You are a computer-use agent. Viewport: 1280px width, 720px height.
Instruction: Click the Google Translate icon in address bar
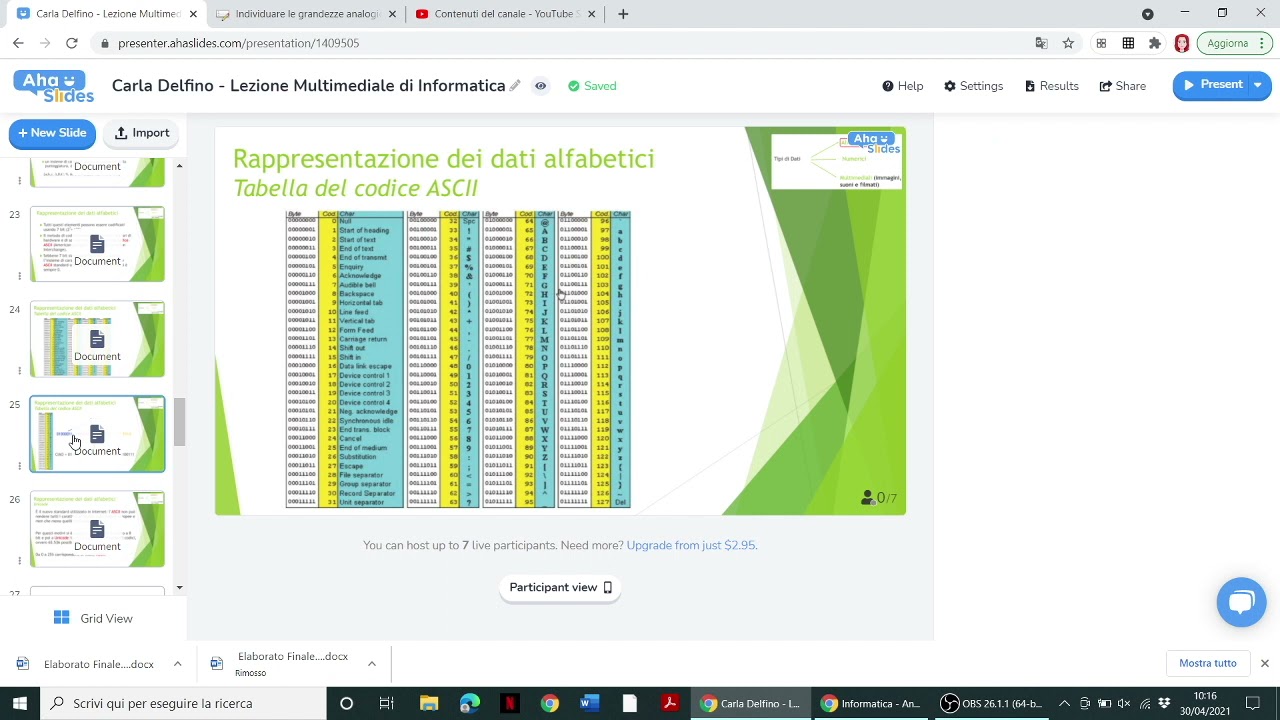pyautogui.click(x=1042, y=43)
